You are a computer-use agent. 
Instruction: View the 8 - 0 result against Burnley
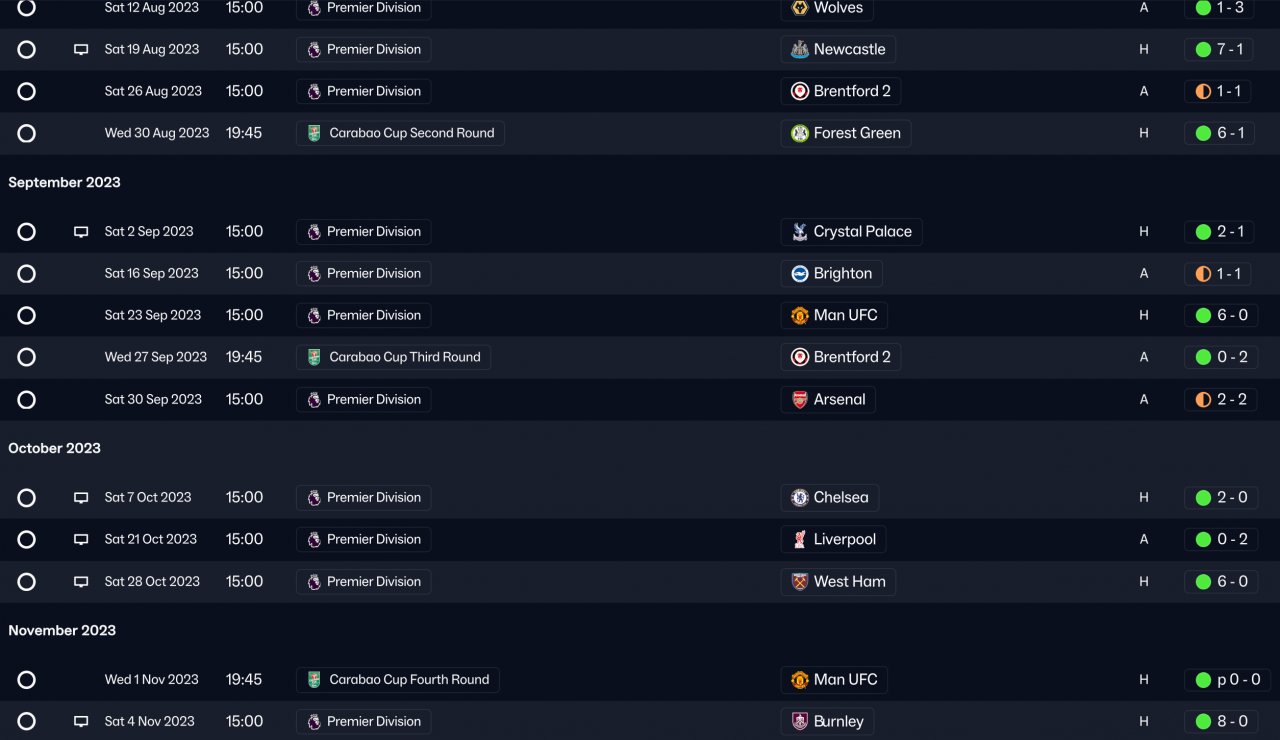point(1232,721)
